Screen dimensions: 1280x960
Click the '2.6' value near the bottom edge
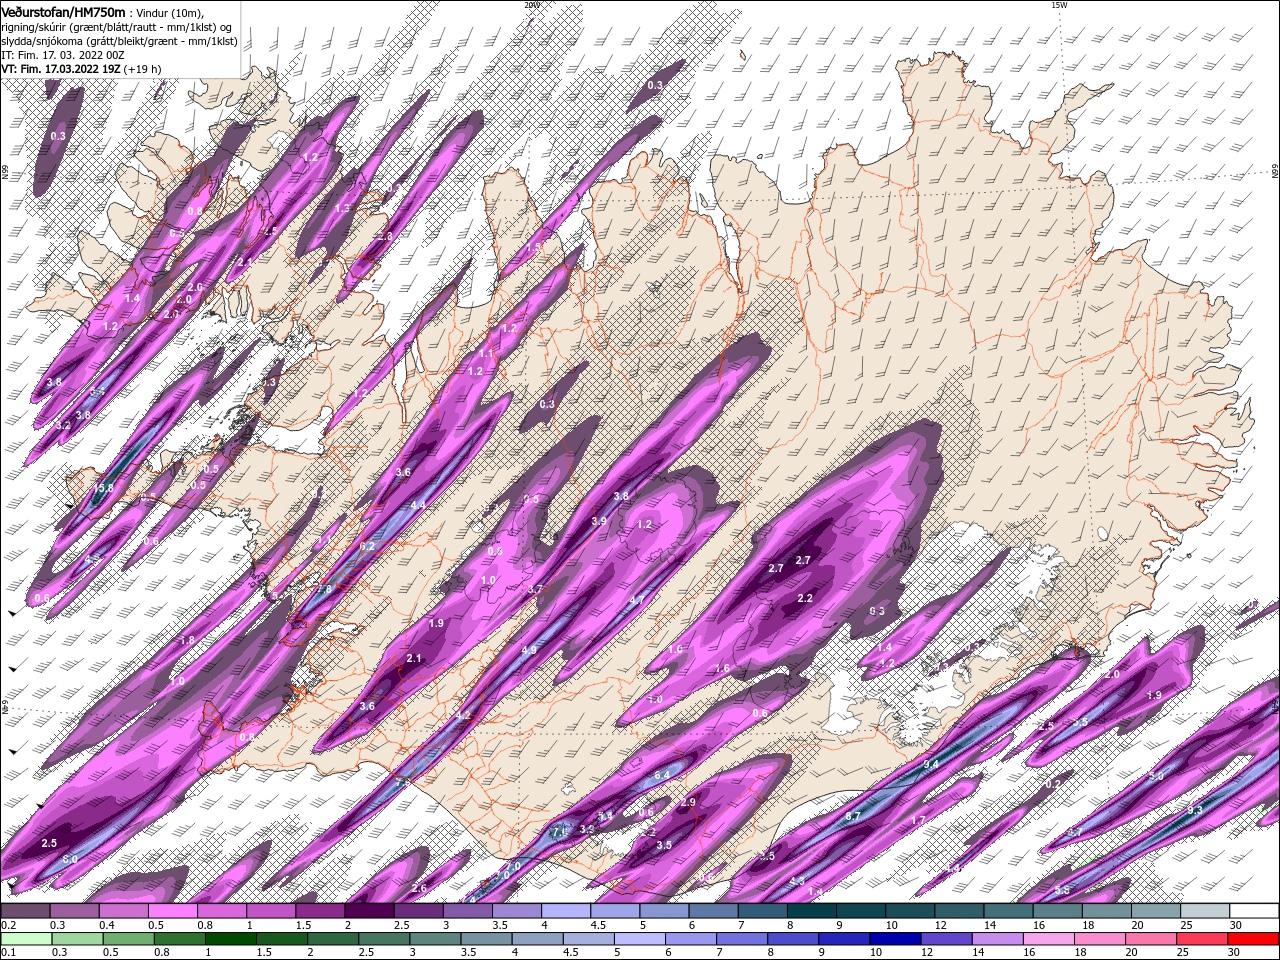(x=419, y=888)
